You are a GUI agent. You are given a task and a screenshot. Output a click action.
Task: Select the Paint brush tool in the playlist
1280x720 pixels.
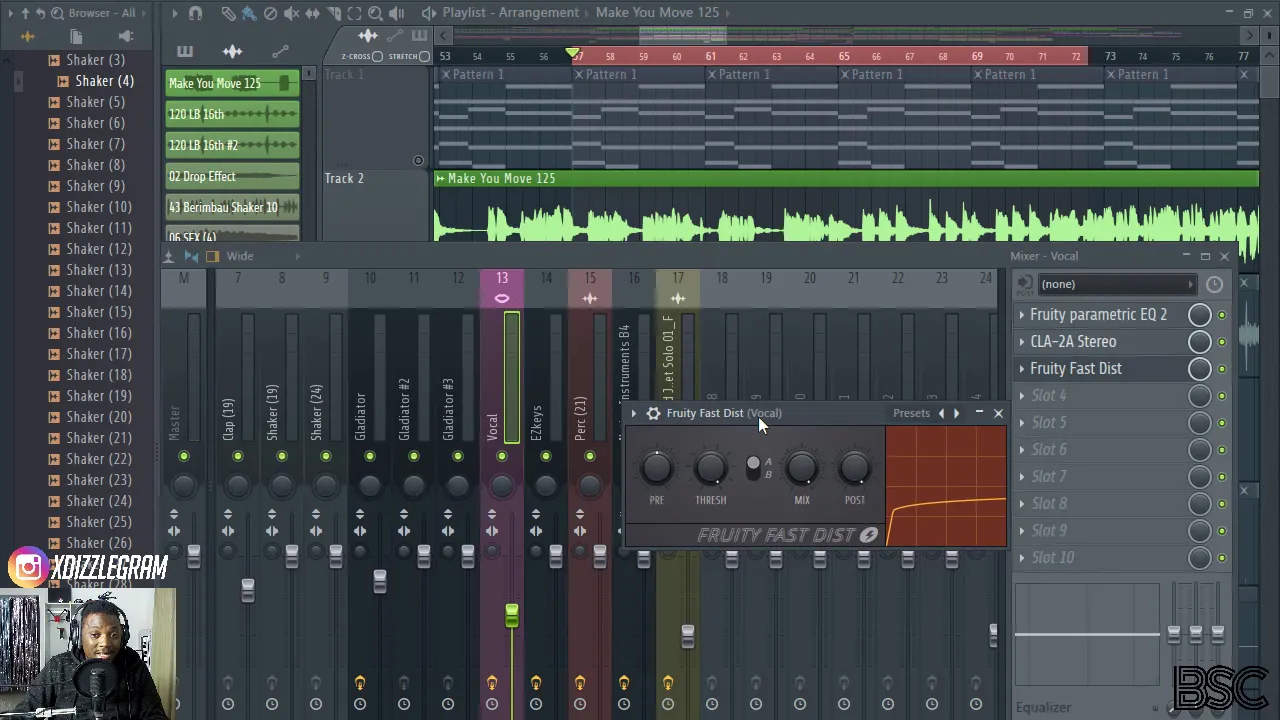pos(249,13)
